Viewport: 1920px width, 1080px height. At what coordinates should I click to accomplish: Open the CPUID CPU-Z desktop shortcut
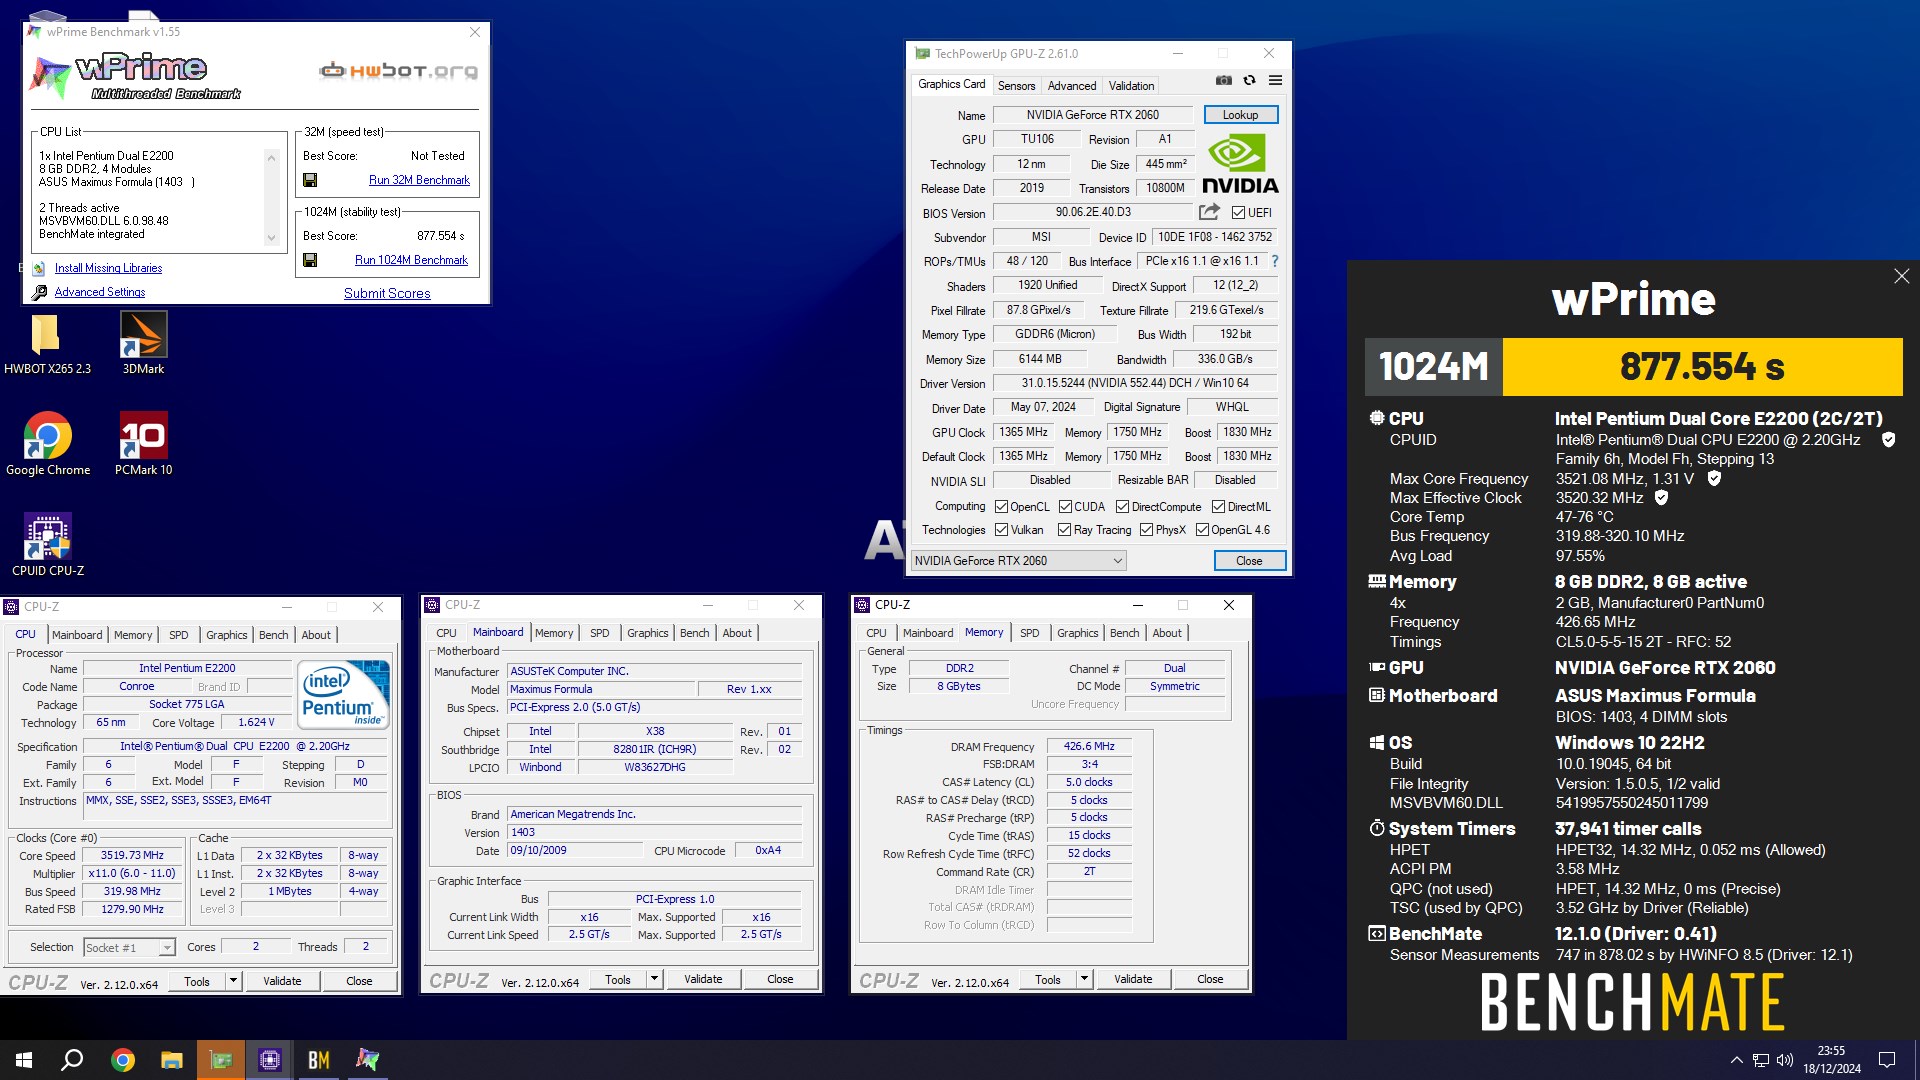48,545
